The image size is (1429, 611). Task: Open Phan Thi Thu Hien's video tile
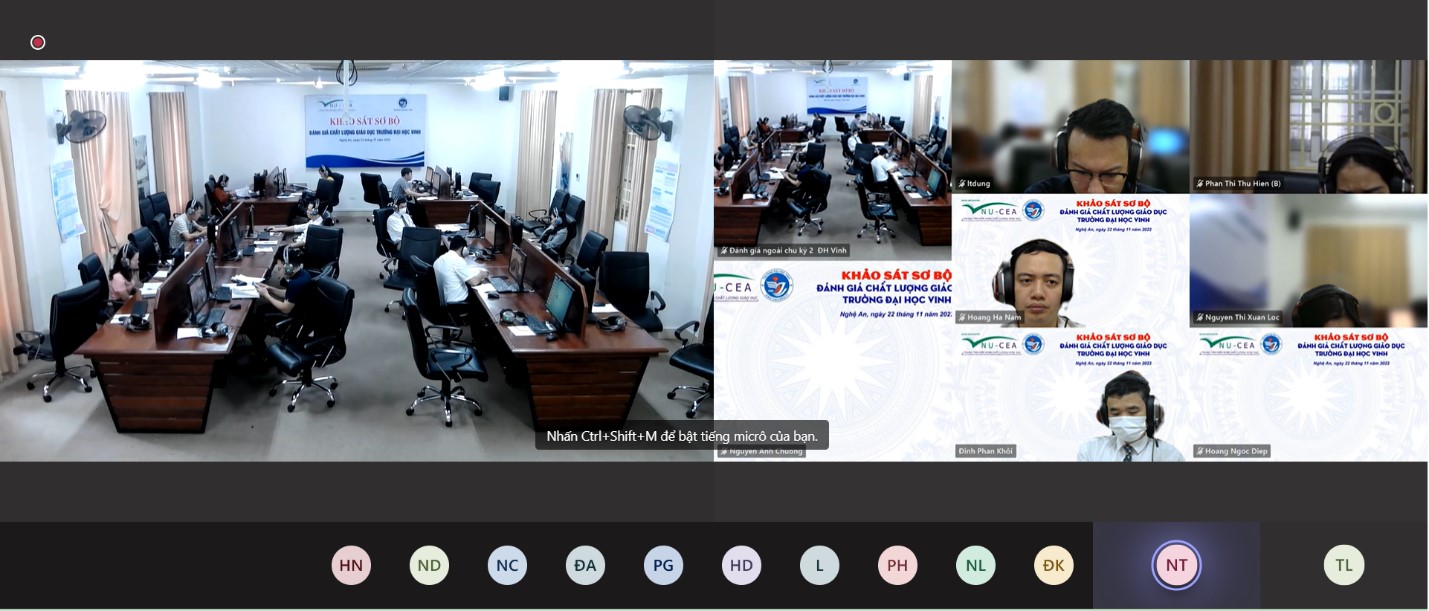[x=1308, y=126]
